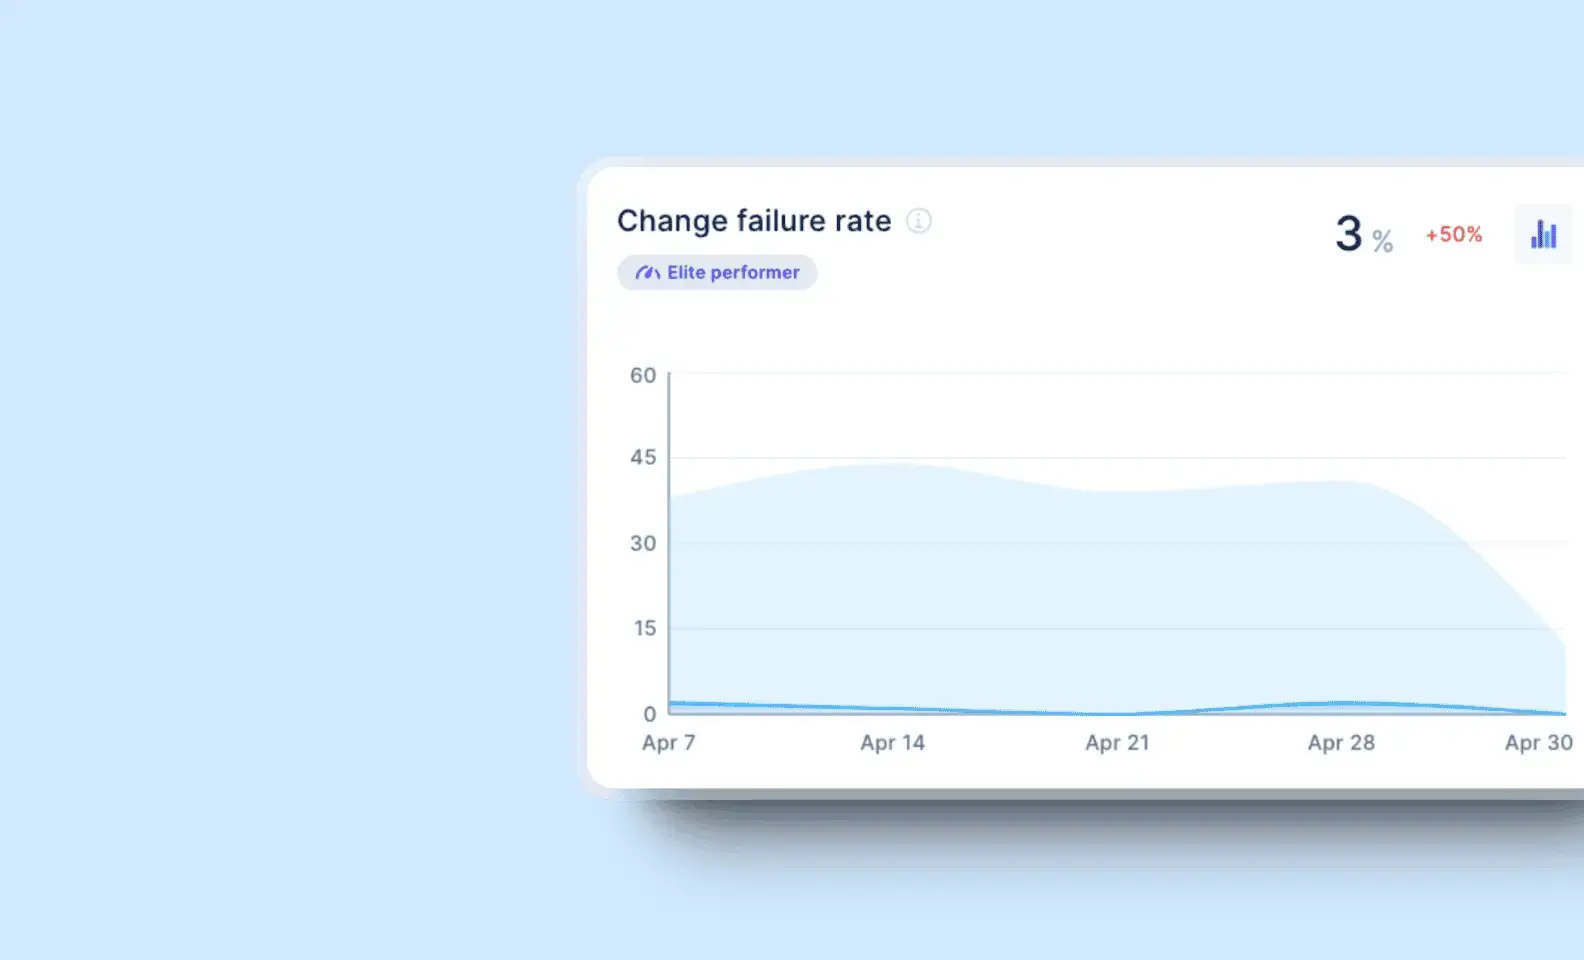Select the histogram icon in the top right corner

click(1543, 234)
